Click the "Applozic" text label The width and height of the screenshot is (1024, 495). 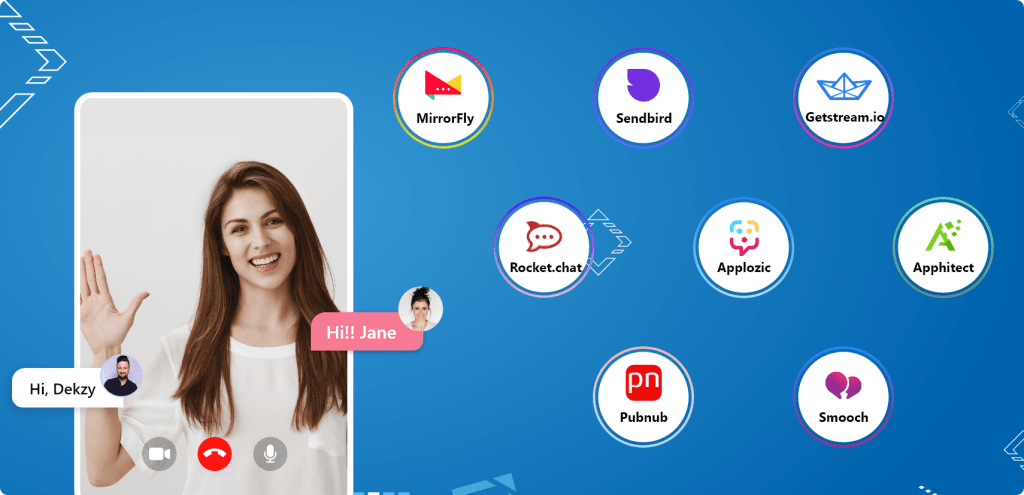coord(744,267)
